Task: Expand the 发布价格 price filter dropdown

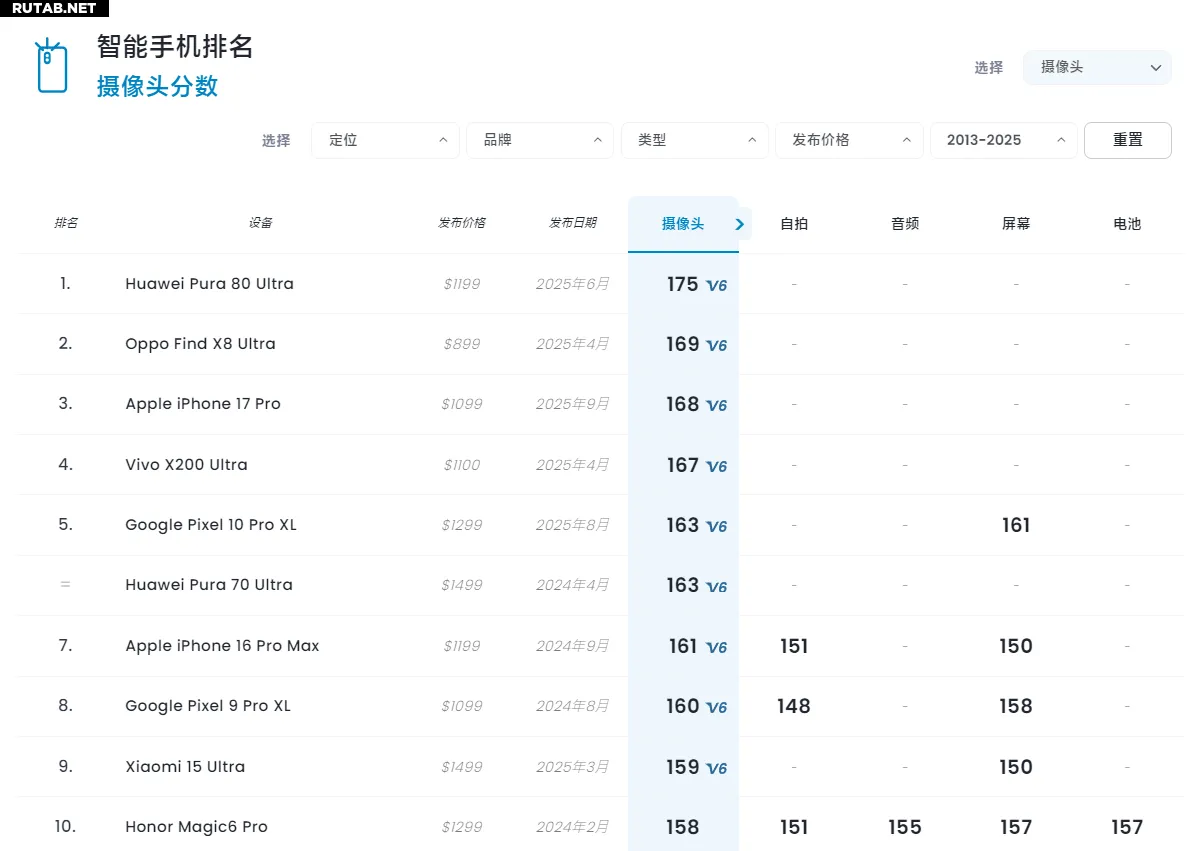Action: (x=849, y=140)
